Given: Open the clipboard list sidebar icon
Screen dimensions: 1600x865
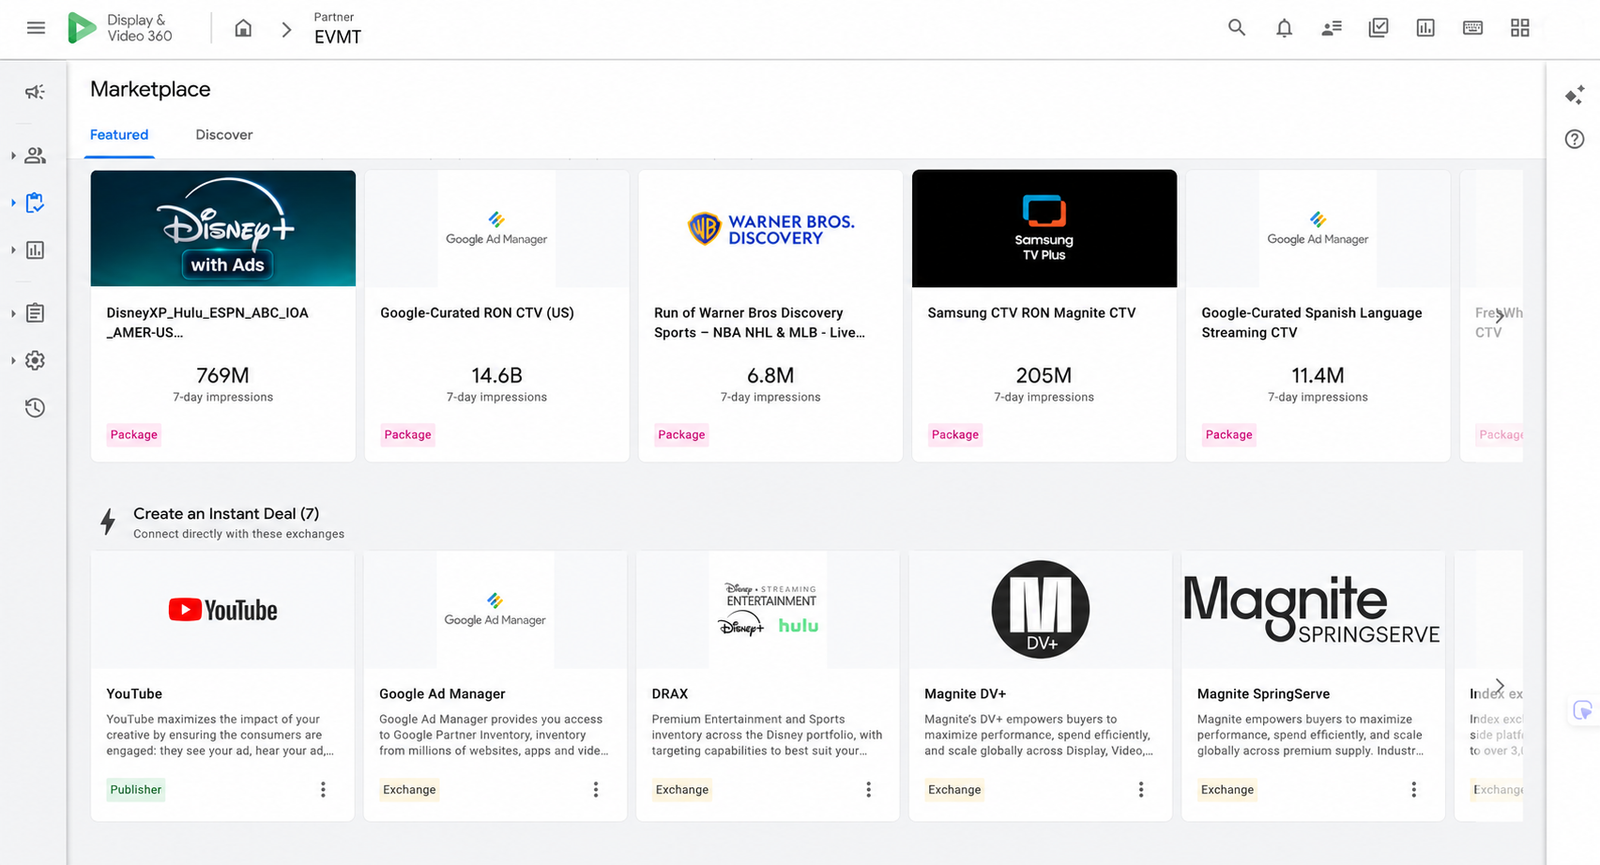Looking at the screenshot, I should (35, 313).
